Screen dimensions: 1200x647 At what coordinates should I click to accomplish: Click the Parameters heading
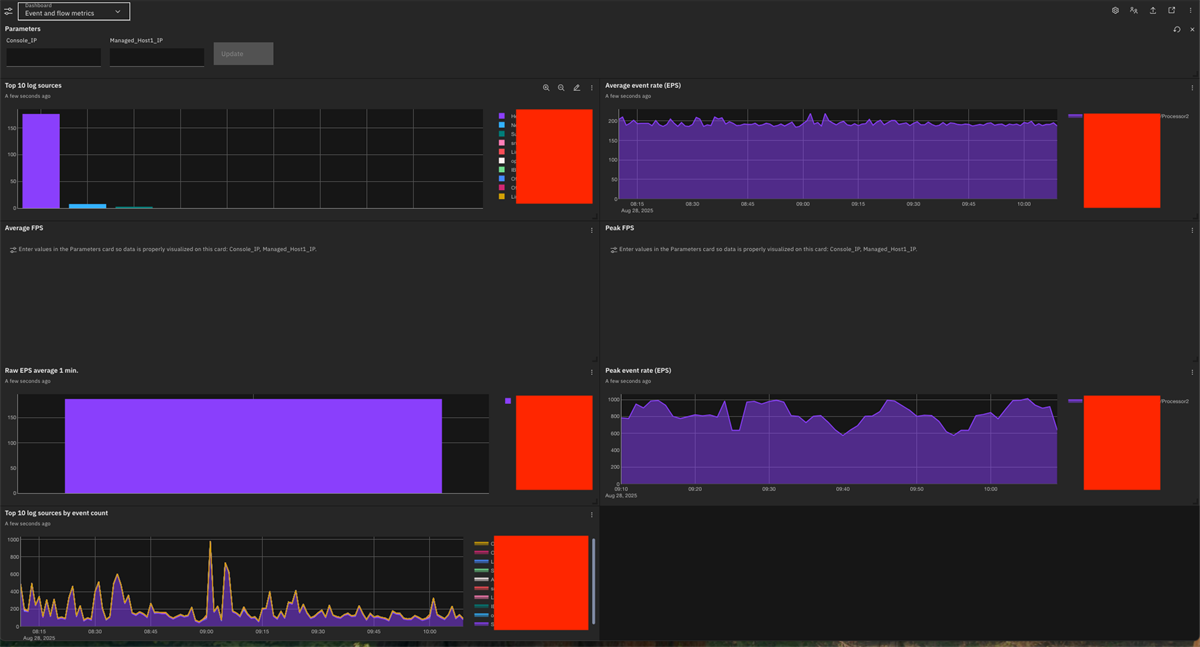(23, 29)
